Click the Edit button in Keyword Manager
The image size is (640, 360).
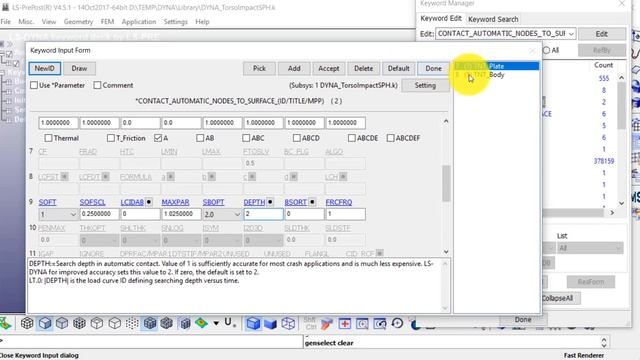tap(602, 34)
